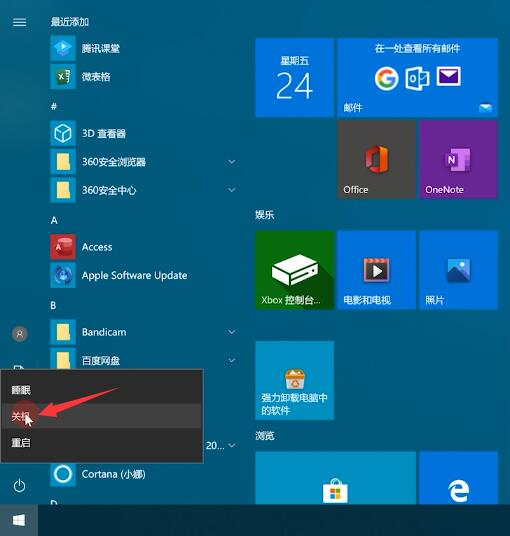
Task: Expand the 百度网盘 folder chevron
Action: (x=232, y=360)
